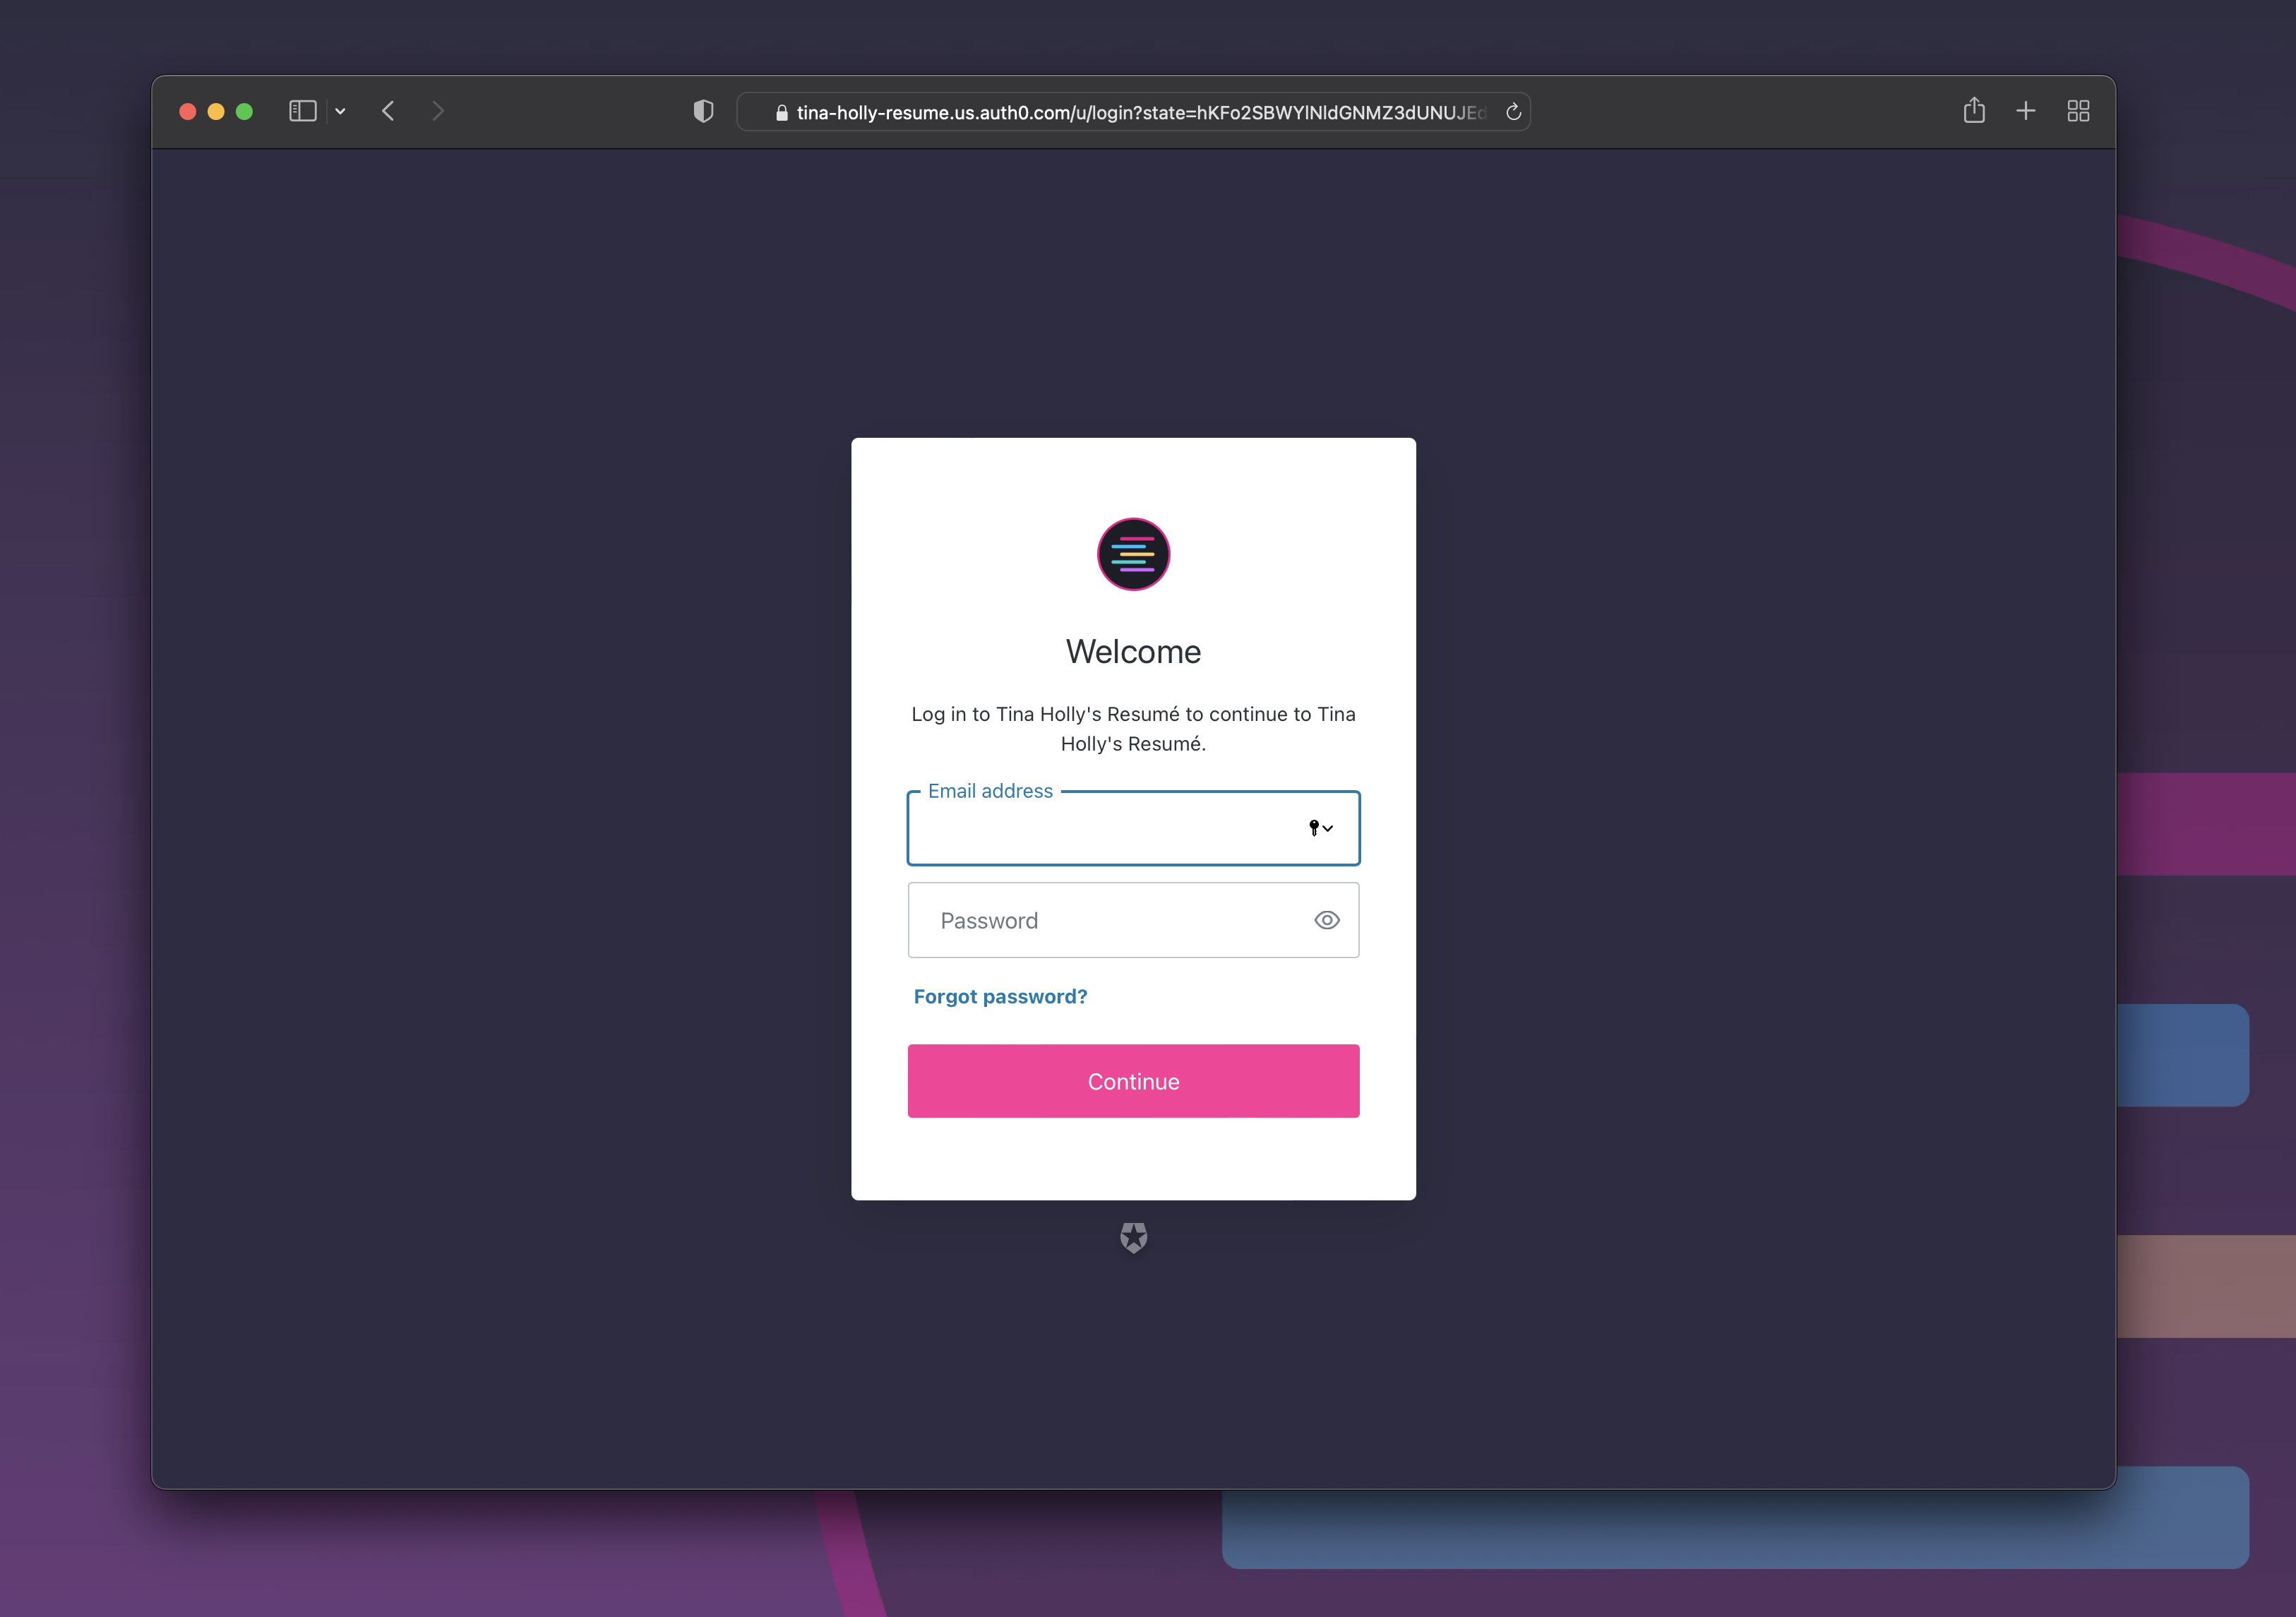Minimize the window with yellow button

[x=215, y=111]
